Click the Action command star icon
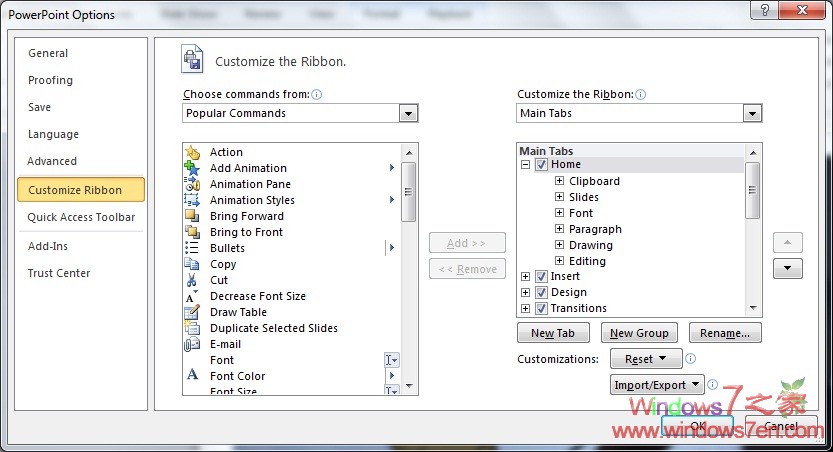This screenshot has height=452, width=833. (x=192, y=152)
